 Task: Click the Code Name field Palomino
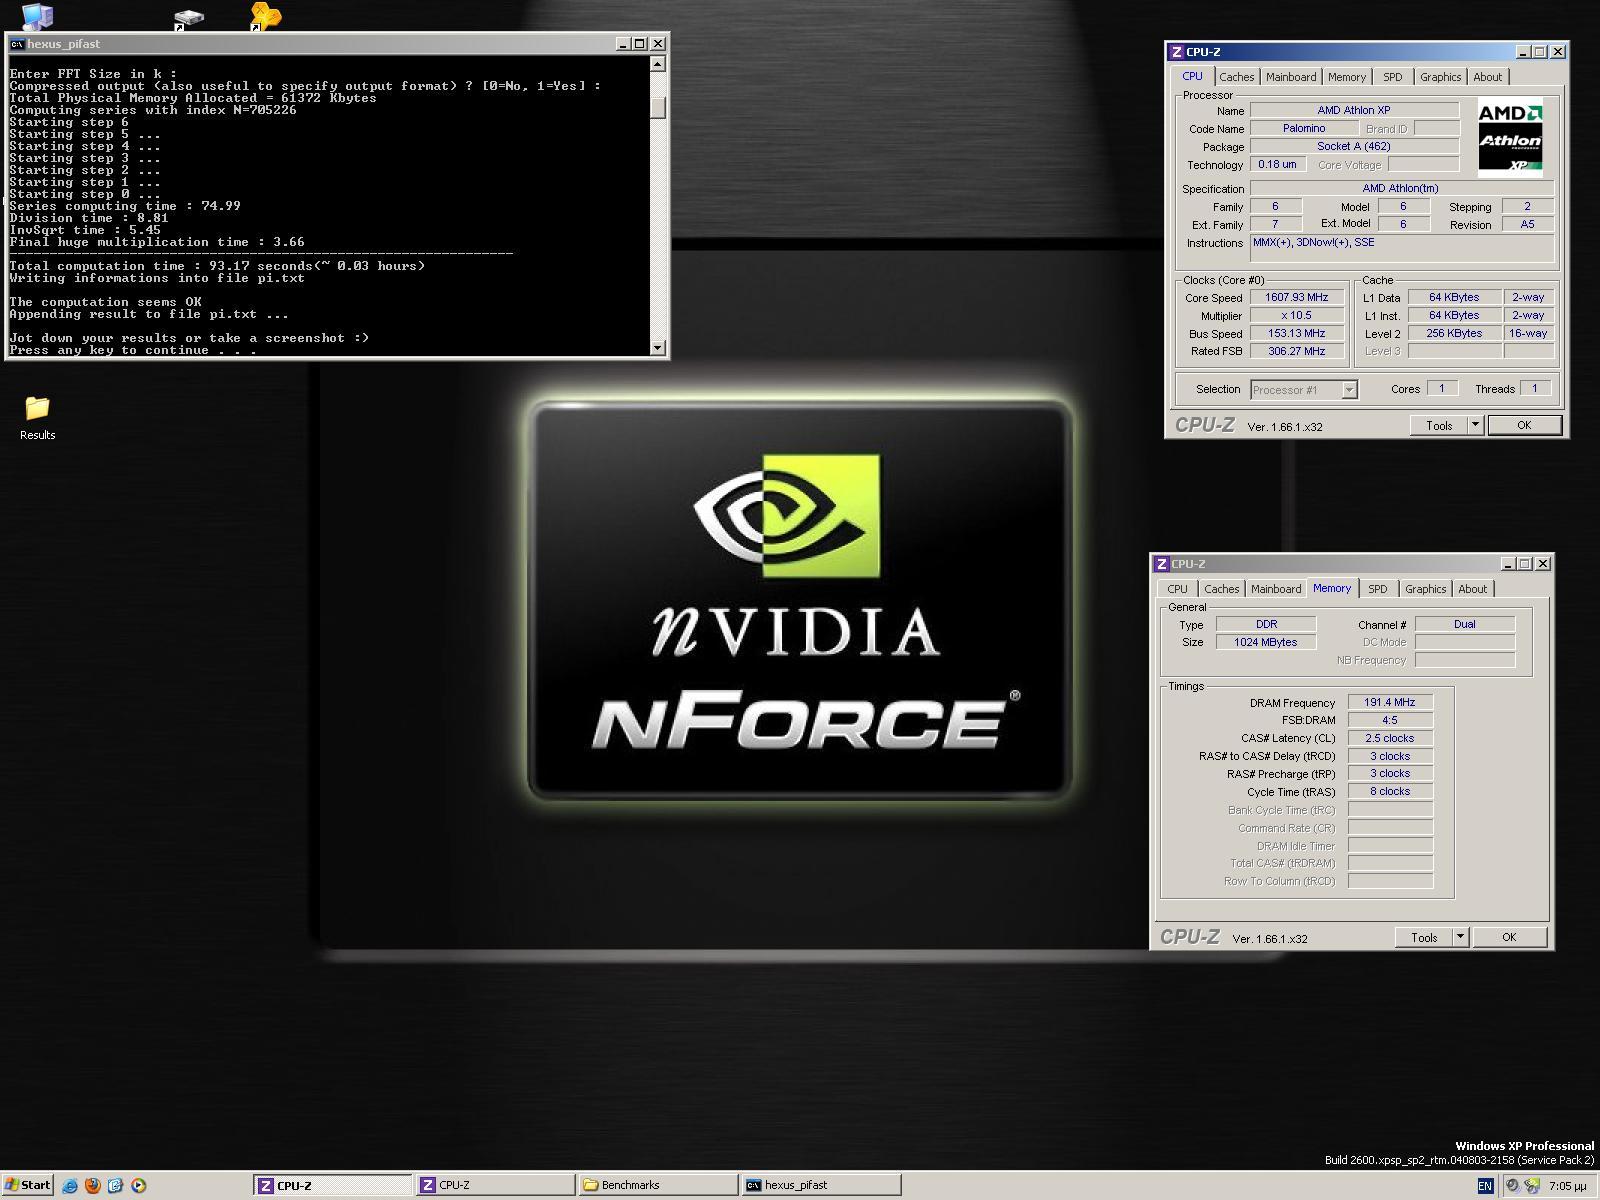[1304, 128]
